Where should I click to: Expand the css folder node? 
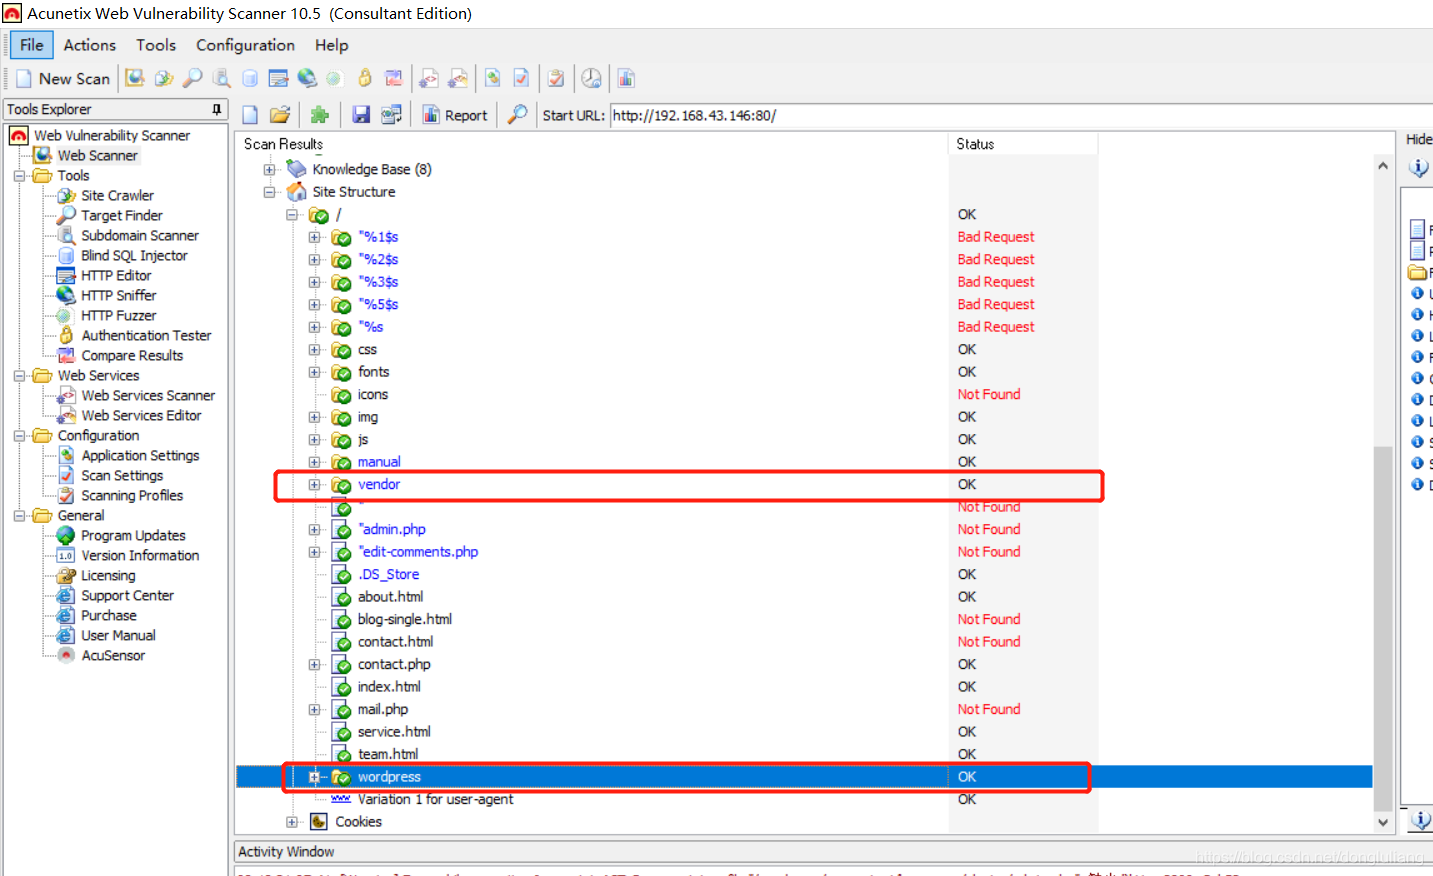[x=314, y=350]
